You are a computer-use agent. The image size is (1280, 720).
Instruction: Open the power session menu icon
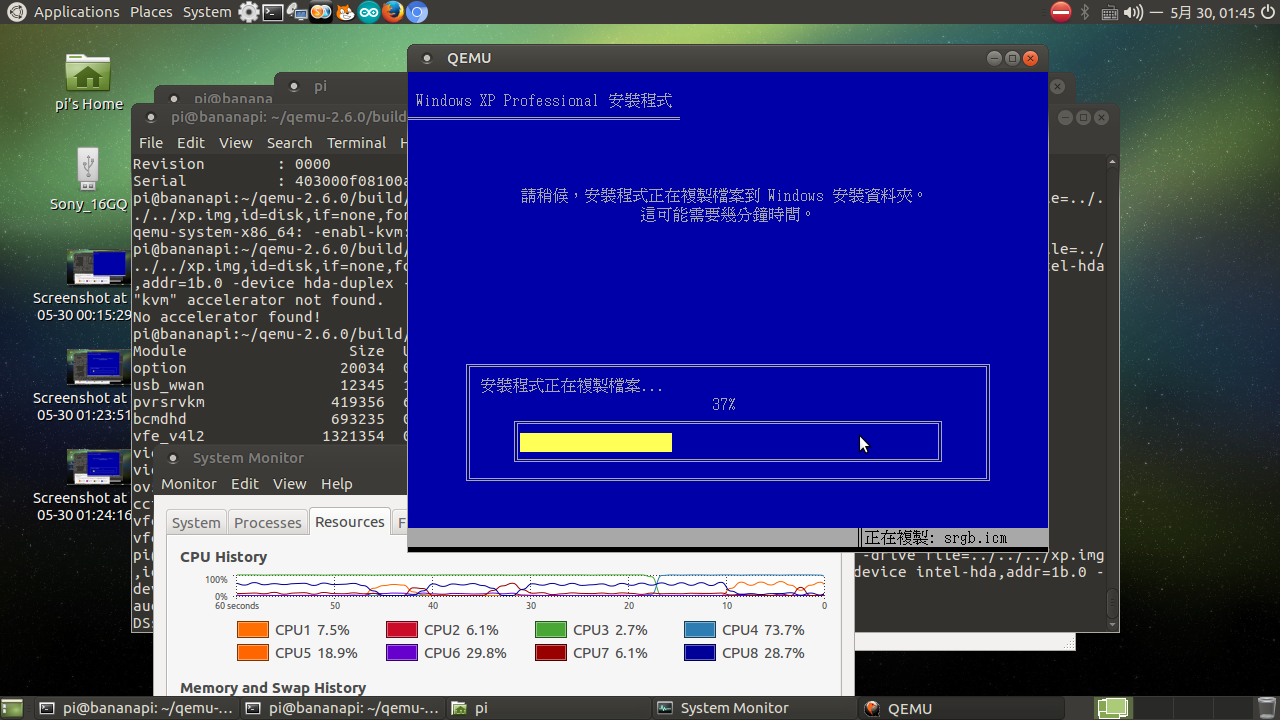(x=1267, y=12)
